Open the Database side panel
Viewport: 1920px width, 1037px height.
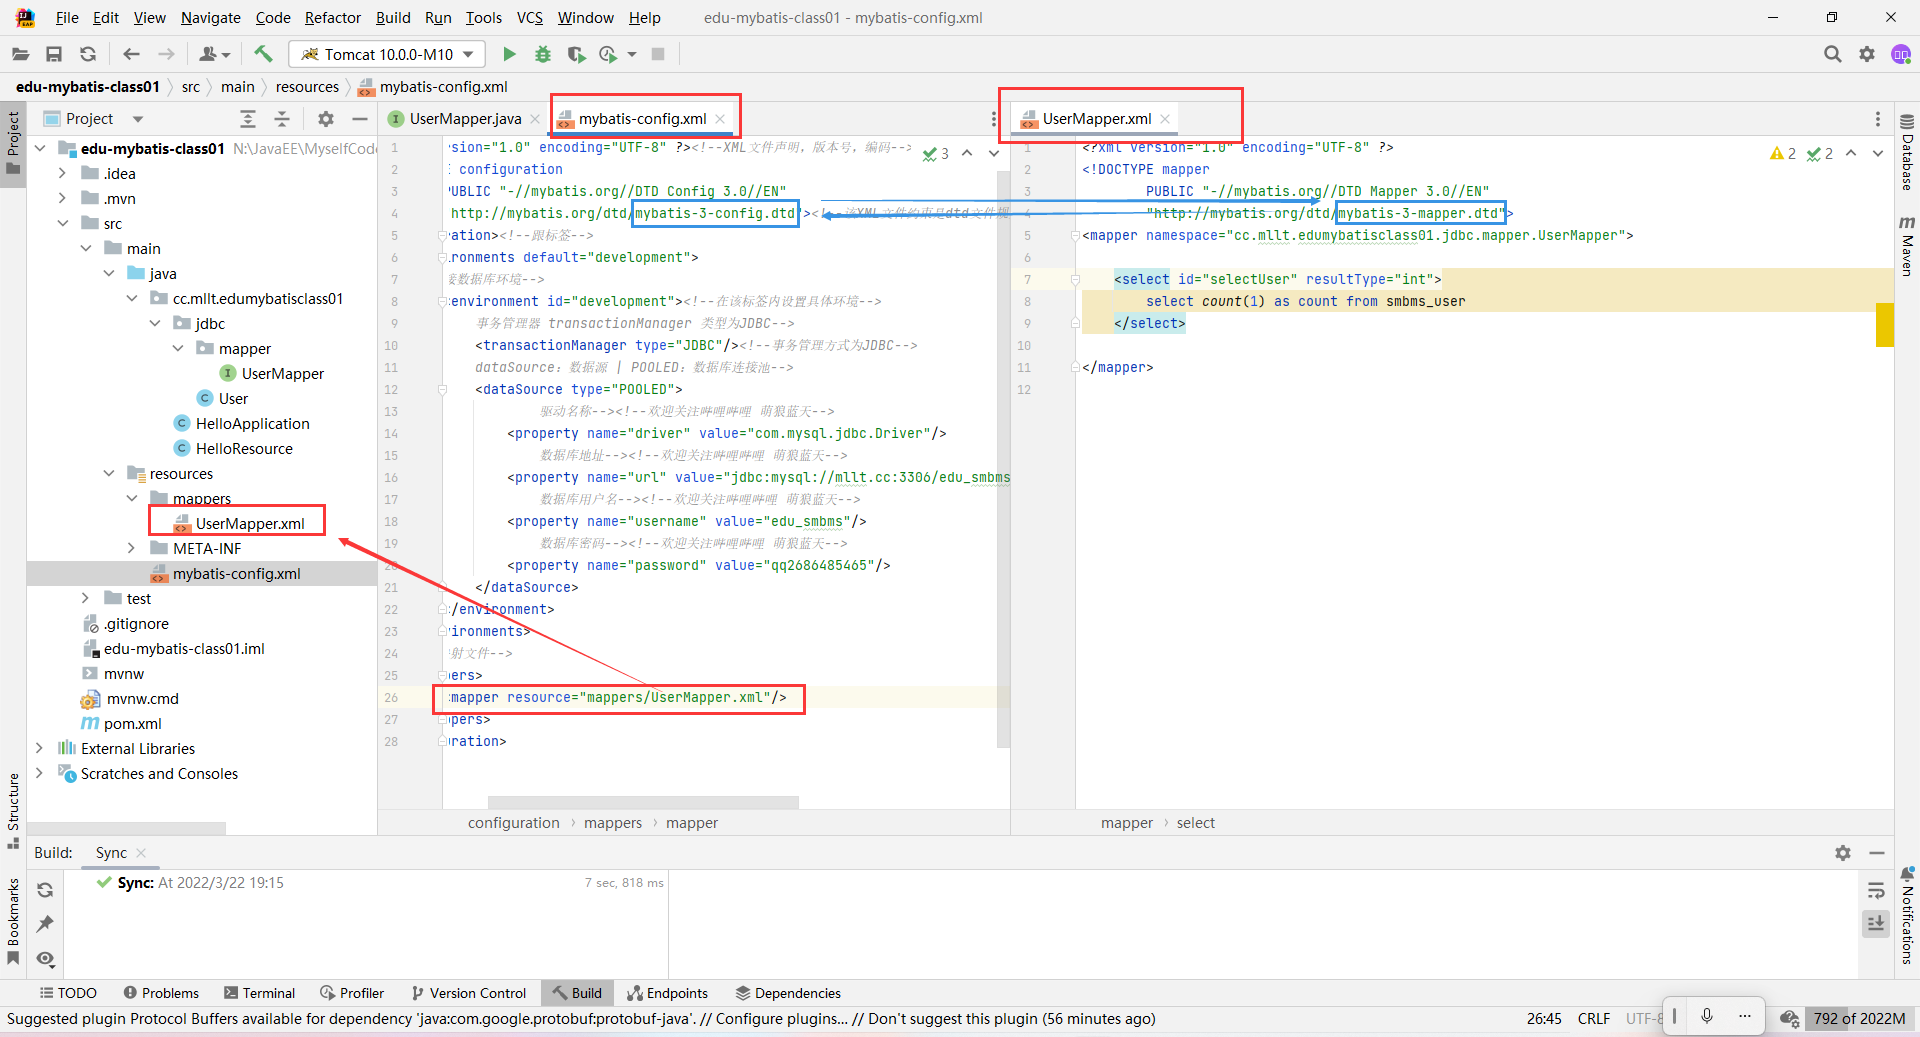pos(1907,151)
